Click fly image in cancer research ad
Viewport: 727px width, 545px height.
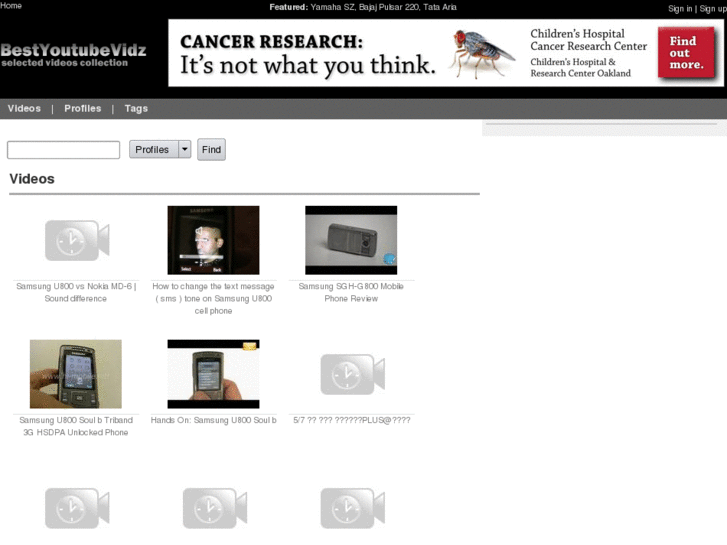click(x=481, y=53)
